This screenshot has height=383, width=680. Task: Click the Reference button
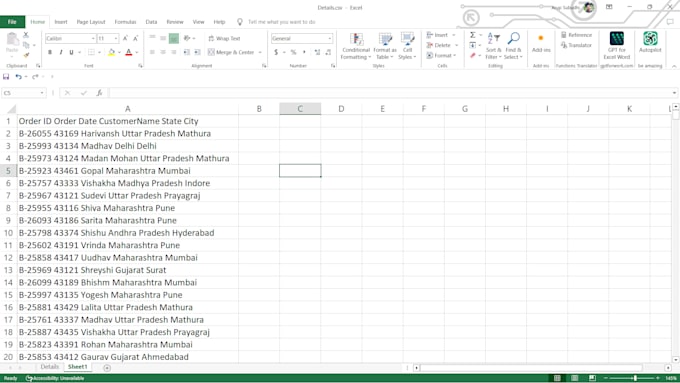pos(576,35)
